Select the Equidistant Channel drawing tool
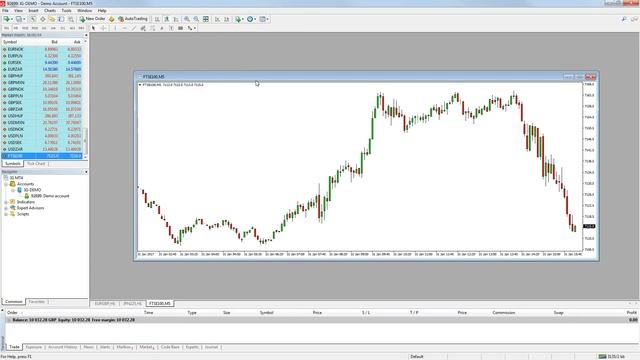Viewport: 640px width, 360px height. click(143, 28)
